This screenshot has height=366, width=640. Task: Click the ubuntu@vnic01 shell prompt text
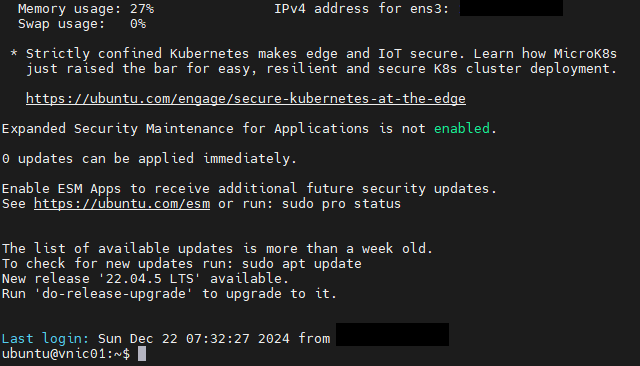point(66,353)
